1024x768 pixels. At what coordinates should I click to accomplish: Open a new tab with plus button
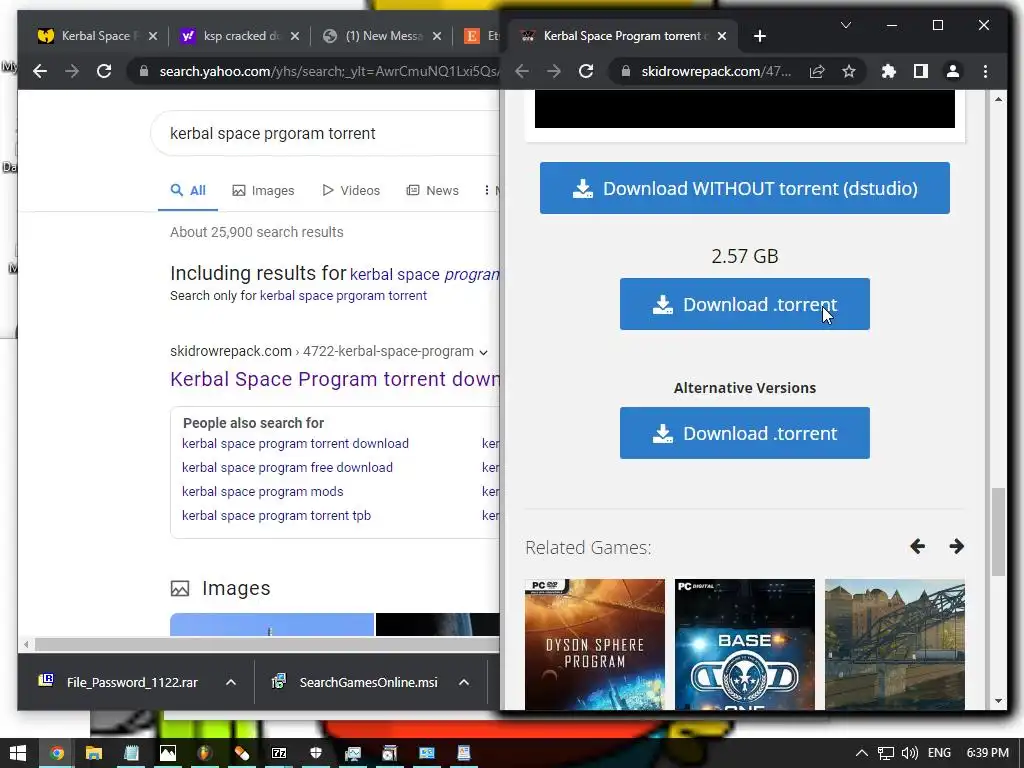click(x=760, y=36)
